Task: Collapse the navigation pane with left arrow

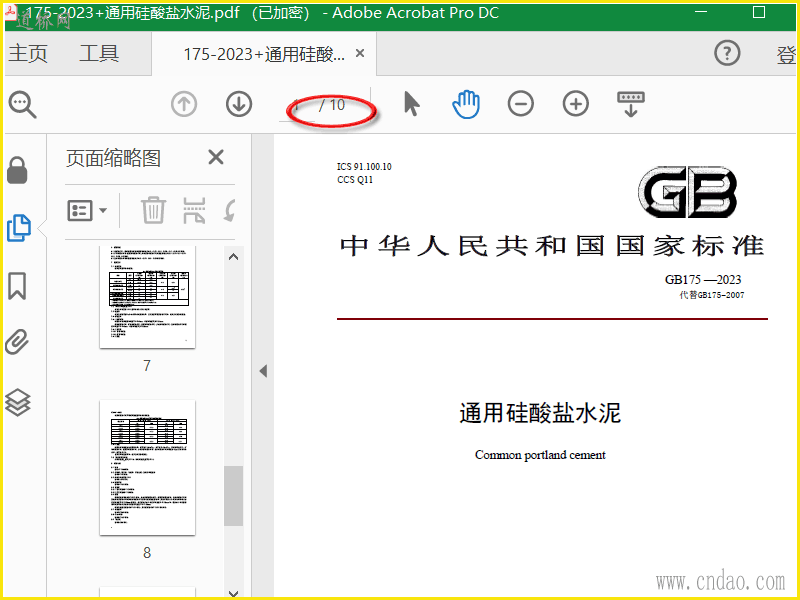Action: point(263,371)
